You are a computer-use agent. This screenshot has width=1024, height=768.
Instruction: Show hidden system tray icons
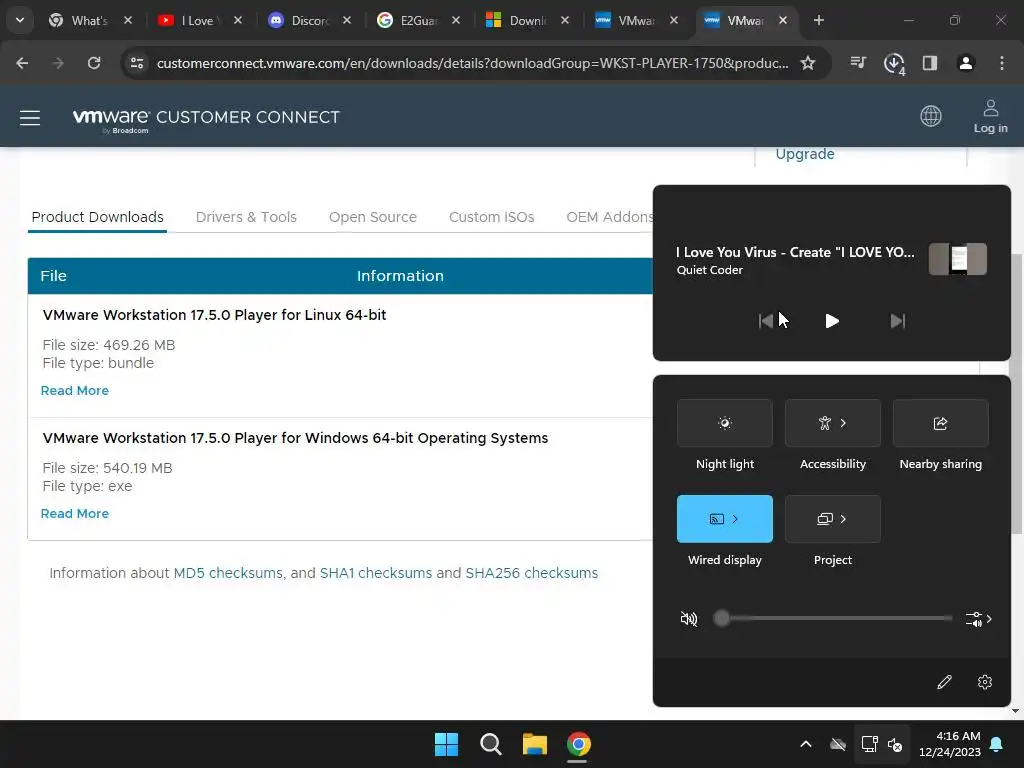(x=806, y=744)
